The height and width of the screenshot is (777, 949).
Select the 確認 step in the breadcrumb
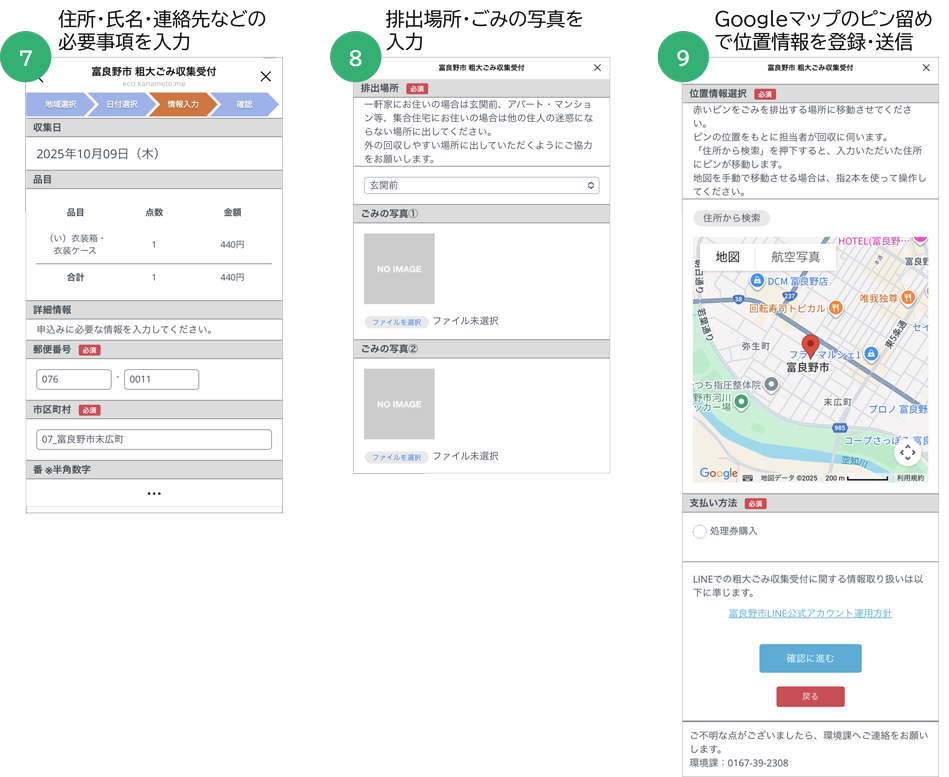(245, 103)
